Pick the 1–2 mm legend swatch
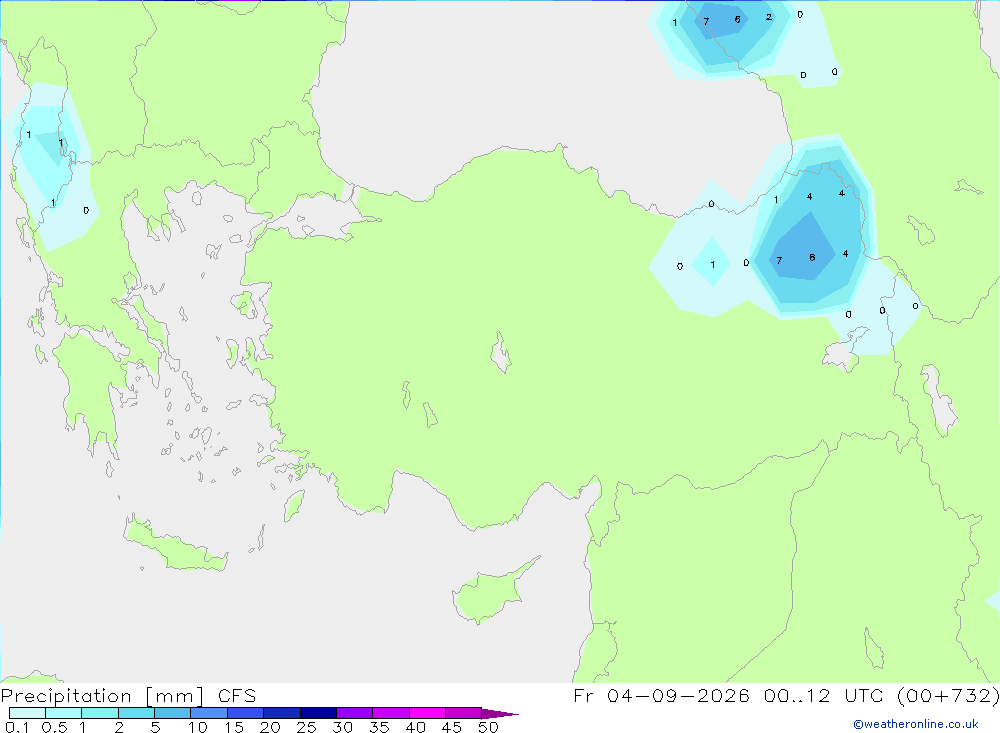Viewport: 1000px width, 733px height. [100, 713]
